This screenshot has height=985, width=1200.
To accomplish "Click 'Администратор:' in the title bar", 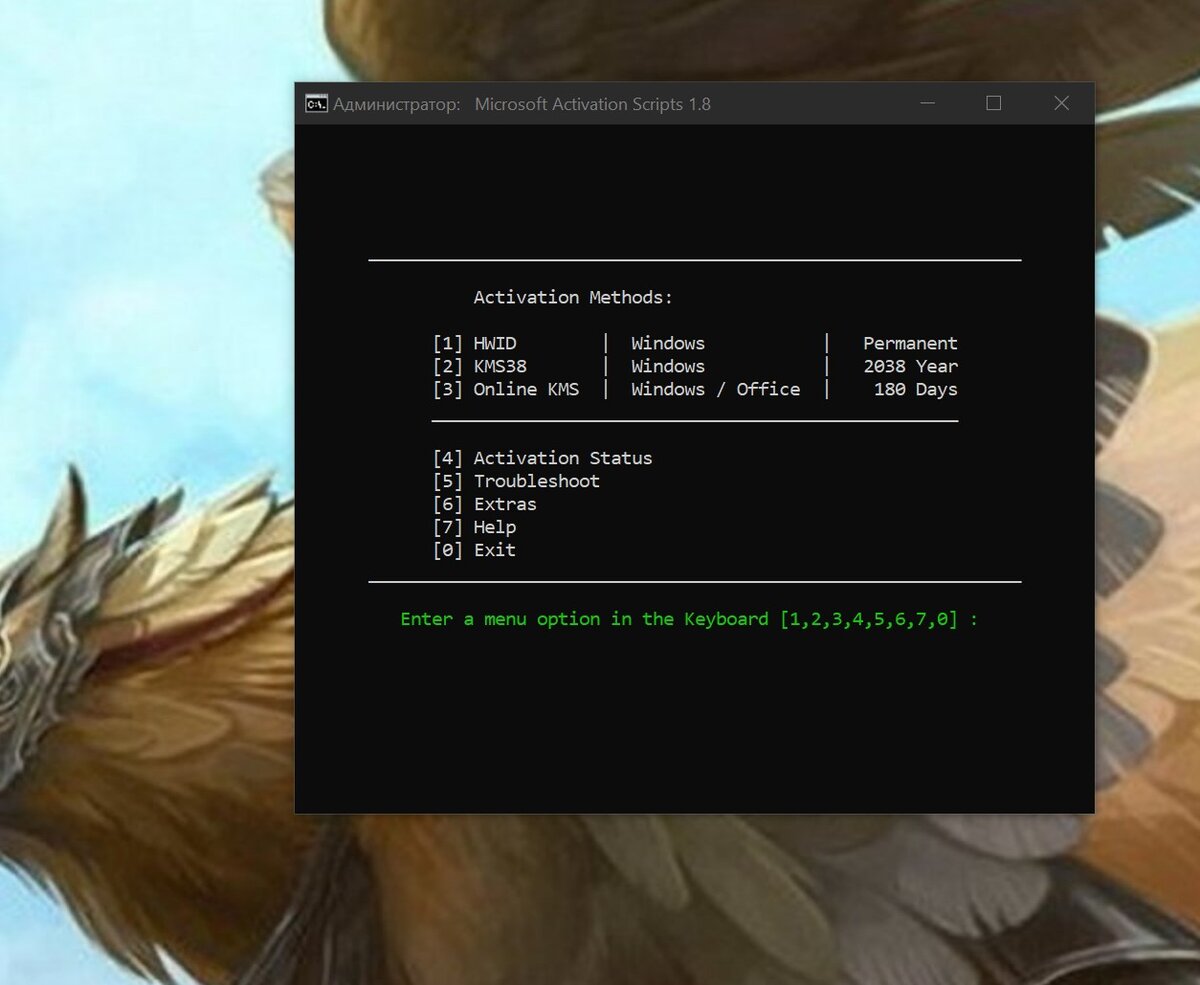I will (x=397, y=104).
